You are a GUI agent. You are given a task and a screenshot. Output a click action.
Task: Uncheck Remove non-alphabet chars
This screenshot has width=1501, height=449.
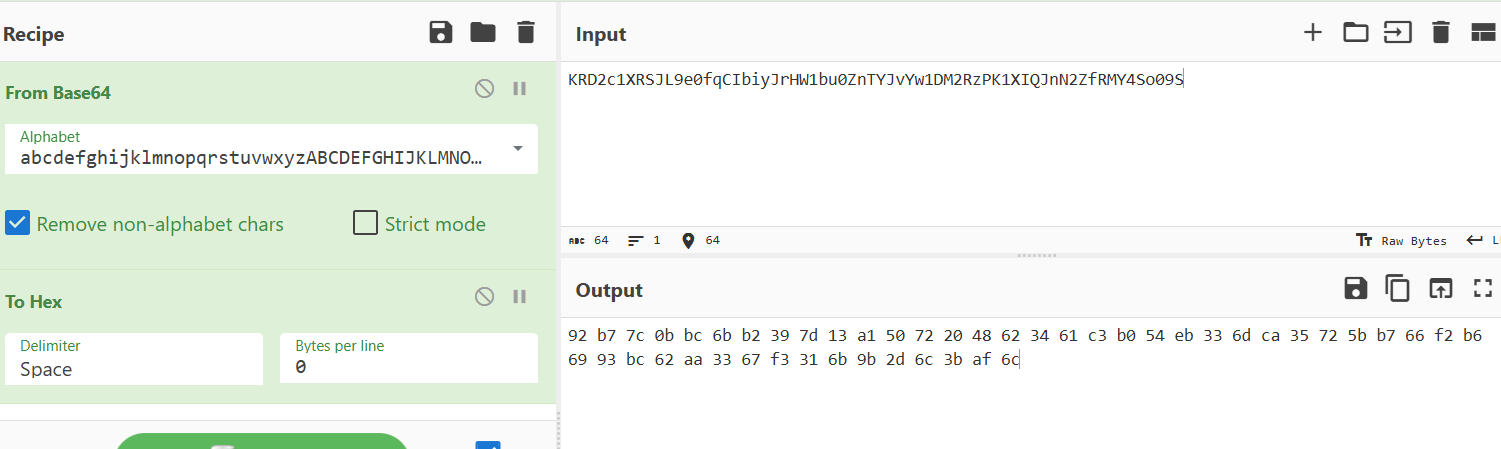coord(18,223)
